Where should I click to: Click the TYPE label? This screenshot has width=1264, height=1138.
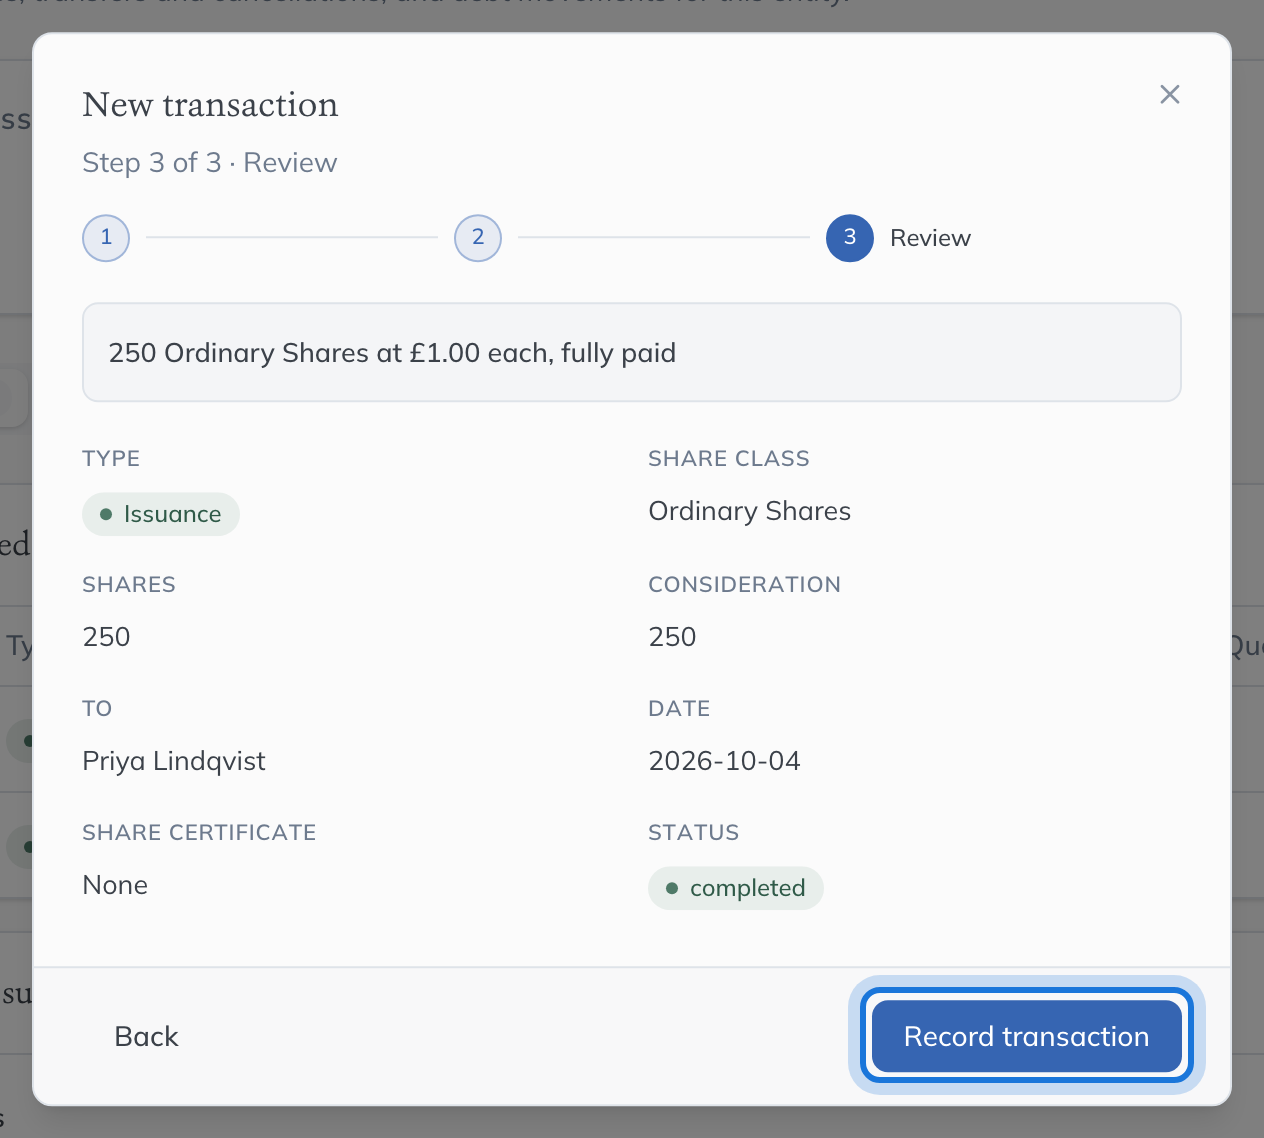111,458
